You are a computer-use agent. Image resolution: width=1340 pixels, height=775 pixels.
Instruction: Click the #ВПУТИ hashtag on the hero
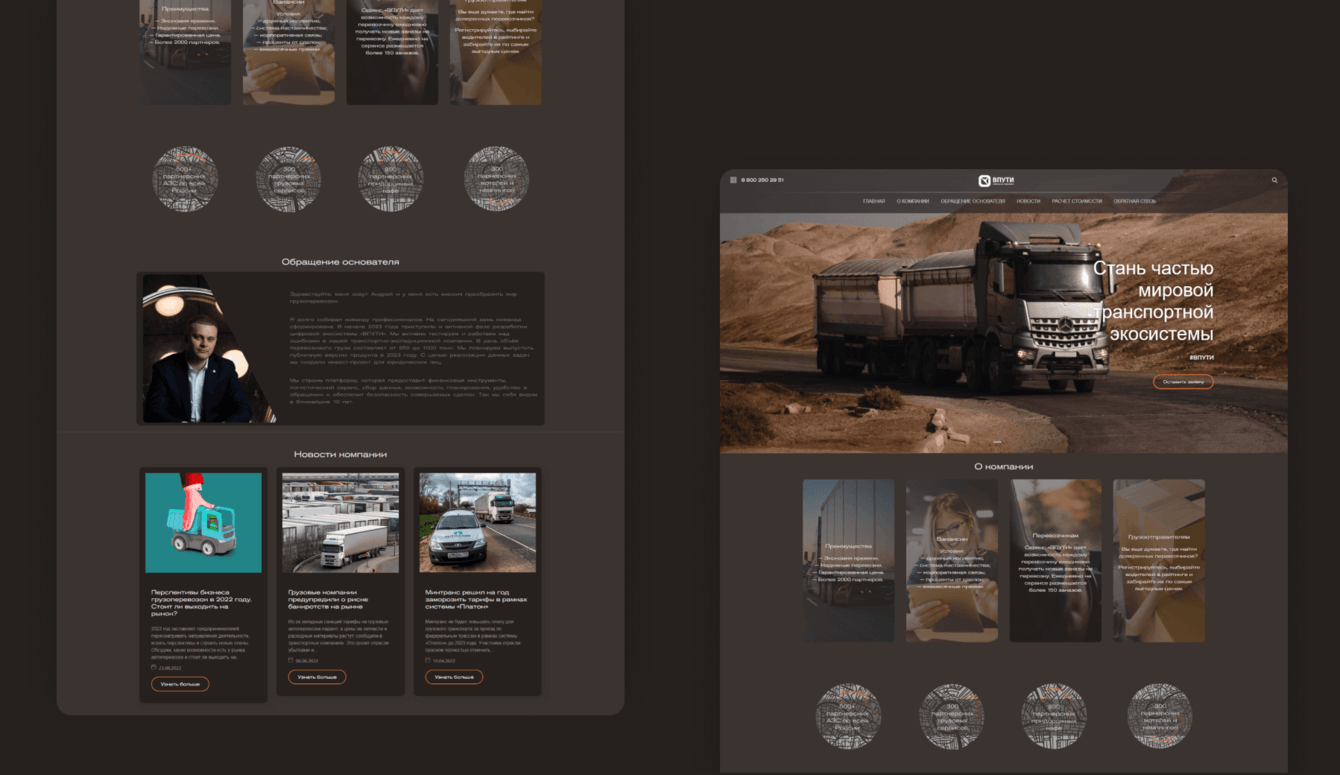pos(1201,357)
